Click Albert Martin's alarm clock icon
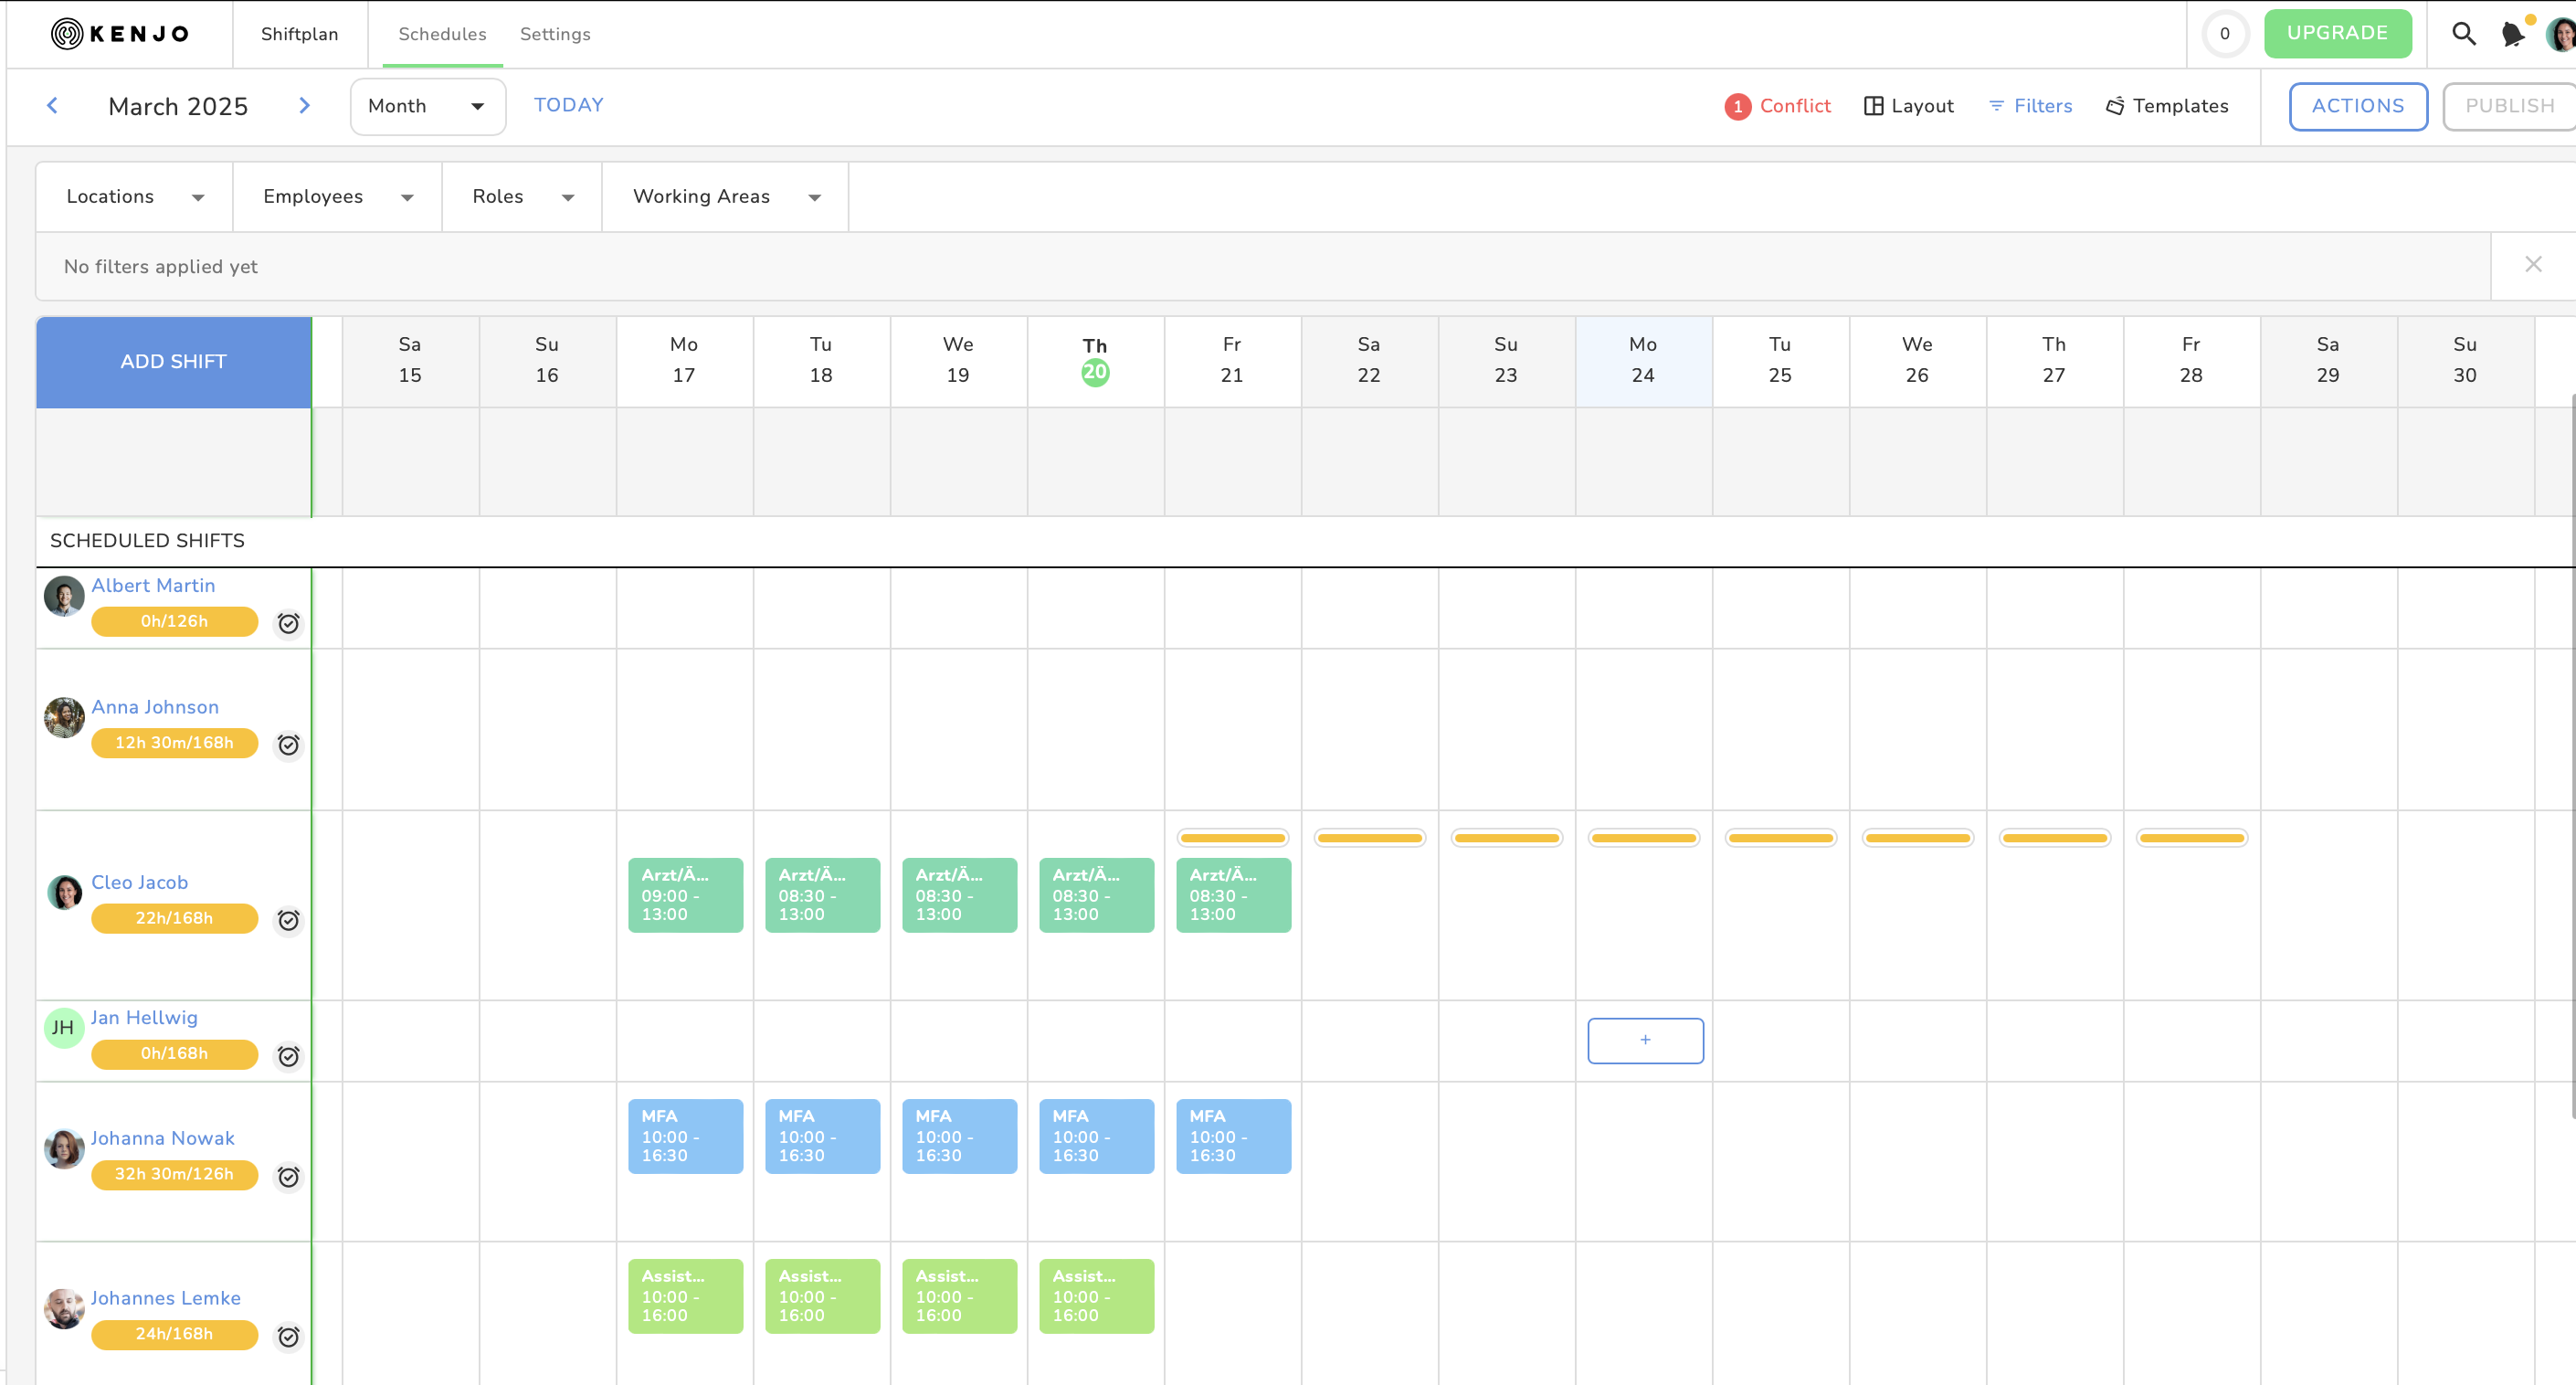Image resolution: width=2576 pixels, height=1385 pixels. 288,623
